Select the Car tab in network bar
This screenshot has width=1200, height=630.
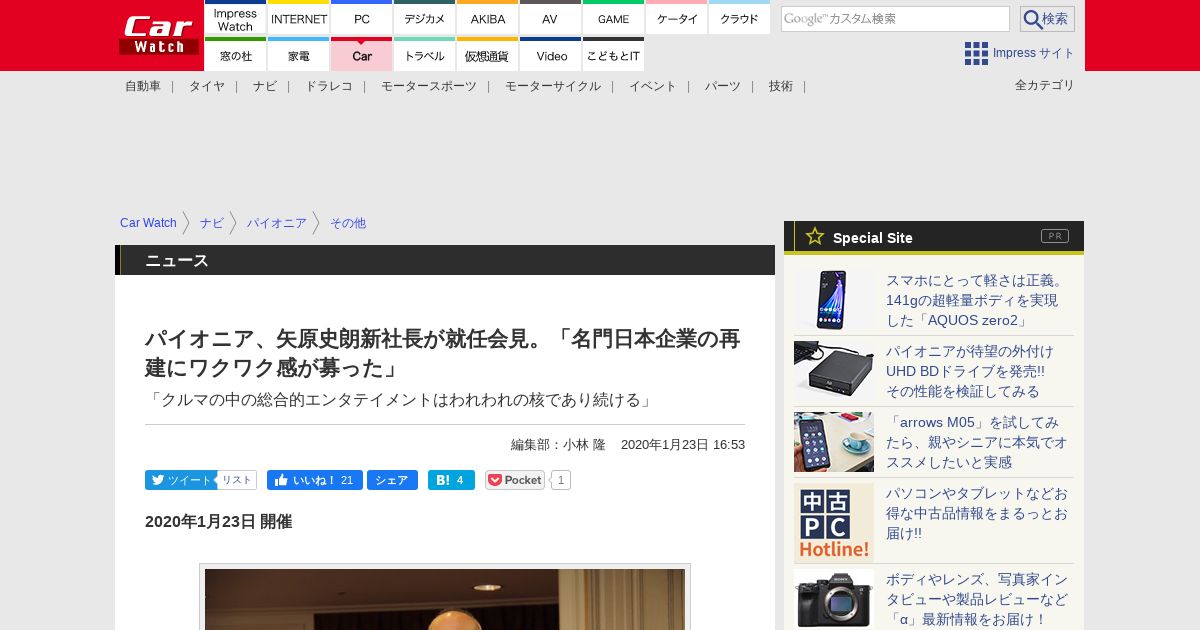[362, 55]
